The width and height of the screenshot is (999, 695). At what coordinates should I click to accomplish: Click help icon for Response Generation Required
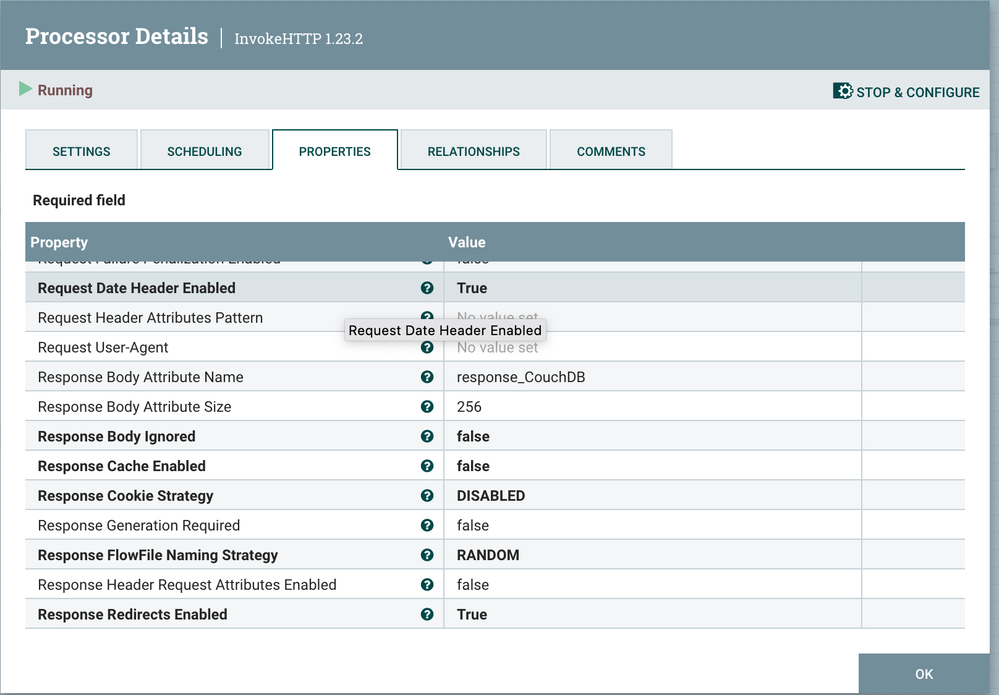(427, 525)
